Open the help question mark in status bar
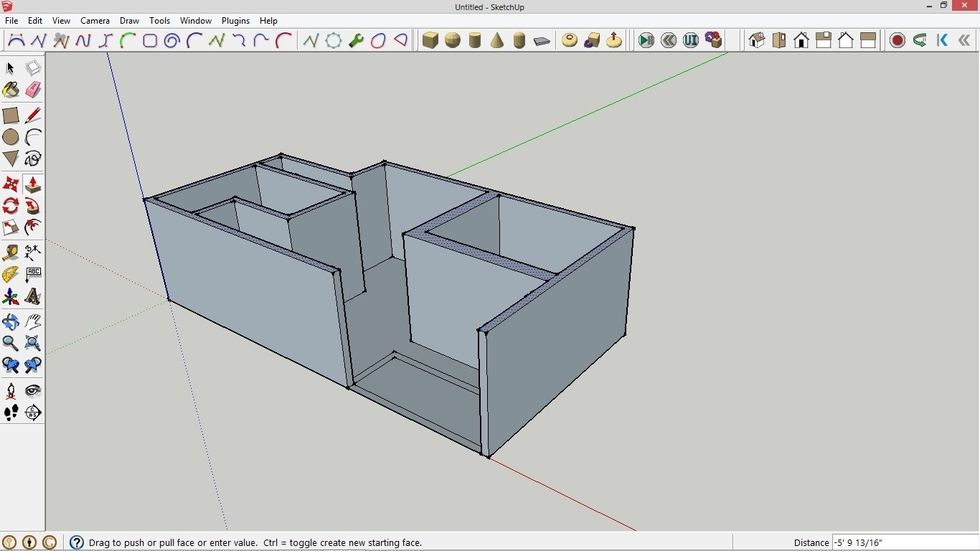Image resolution: width=980 pixels, height=551 pixels. coord(76,542)
